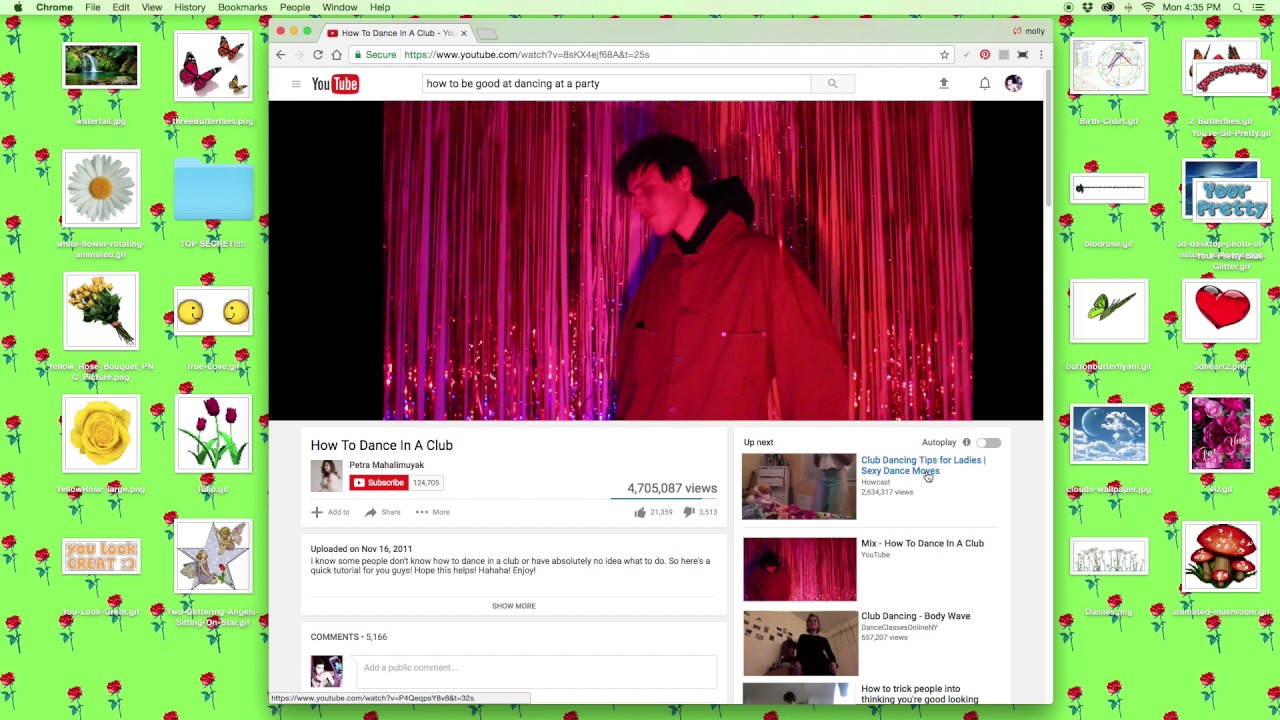Viewport: 1280px width, 720px height.
Task: Go back using Chrome back arrow
Action: pyautogui.click(x=281, y=55)
